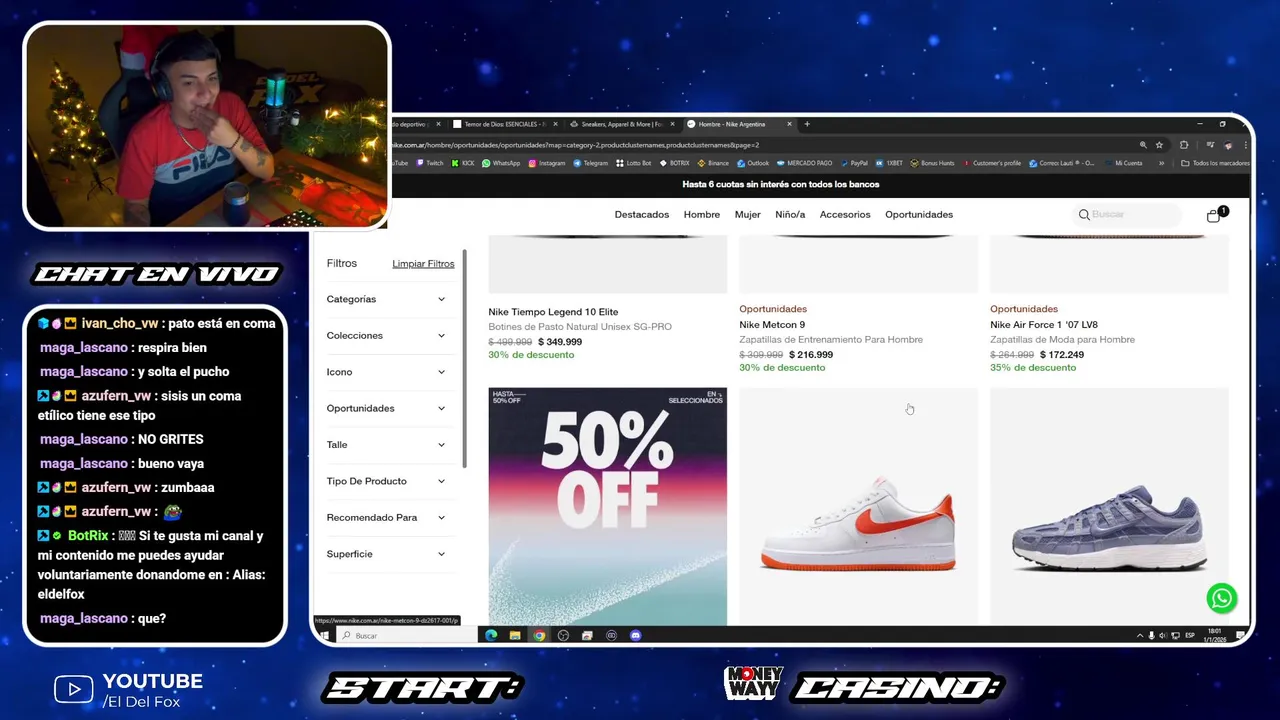Open File Explorer from the taskbar

tap(515, 635)
